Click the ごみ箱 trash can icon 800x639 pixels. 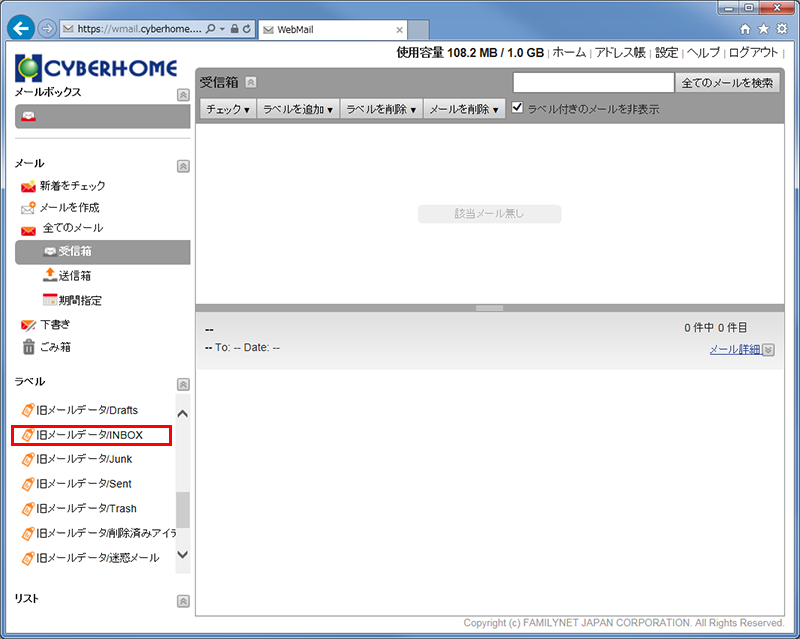coord(28,347)
